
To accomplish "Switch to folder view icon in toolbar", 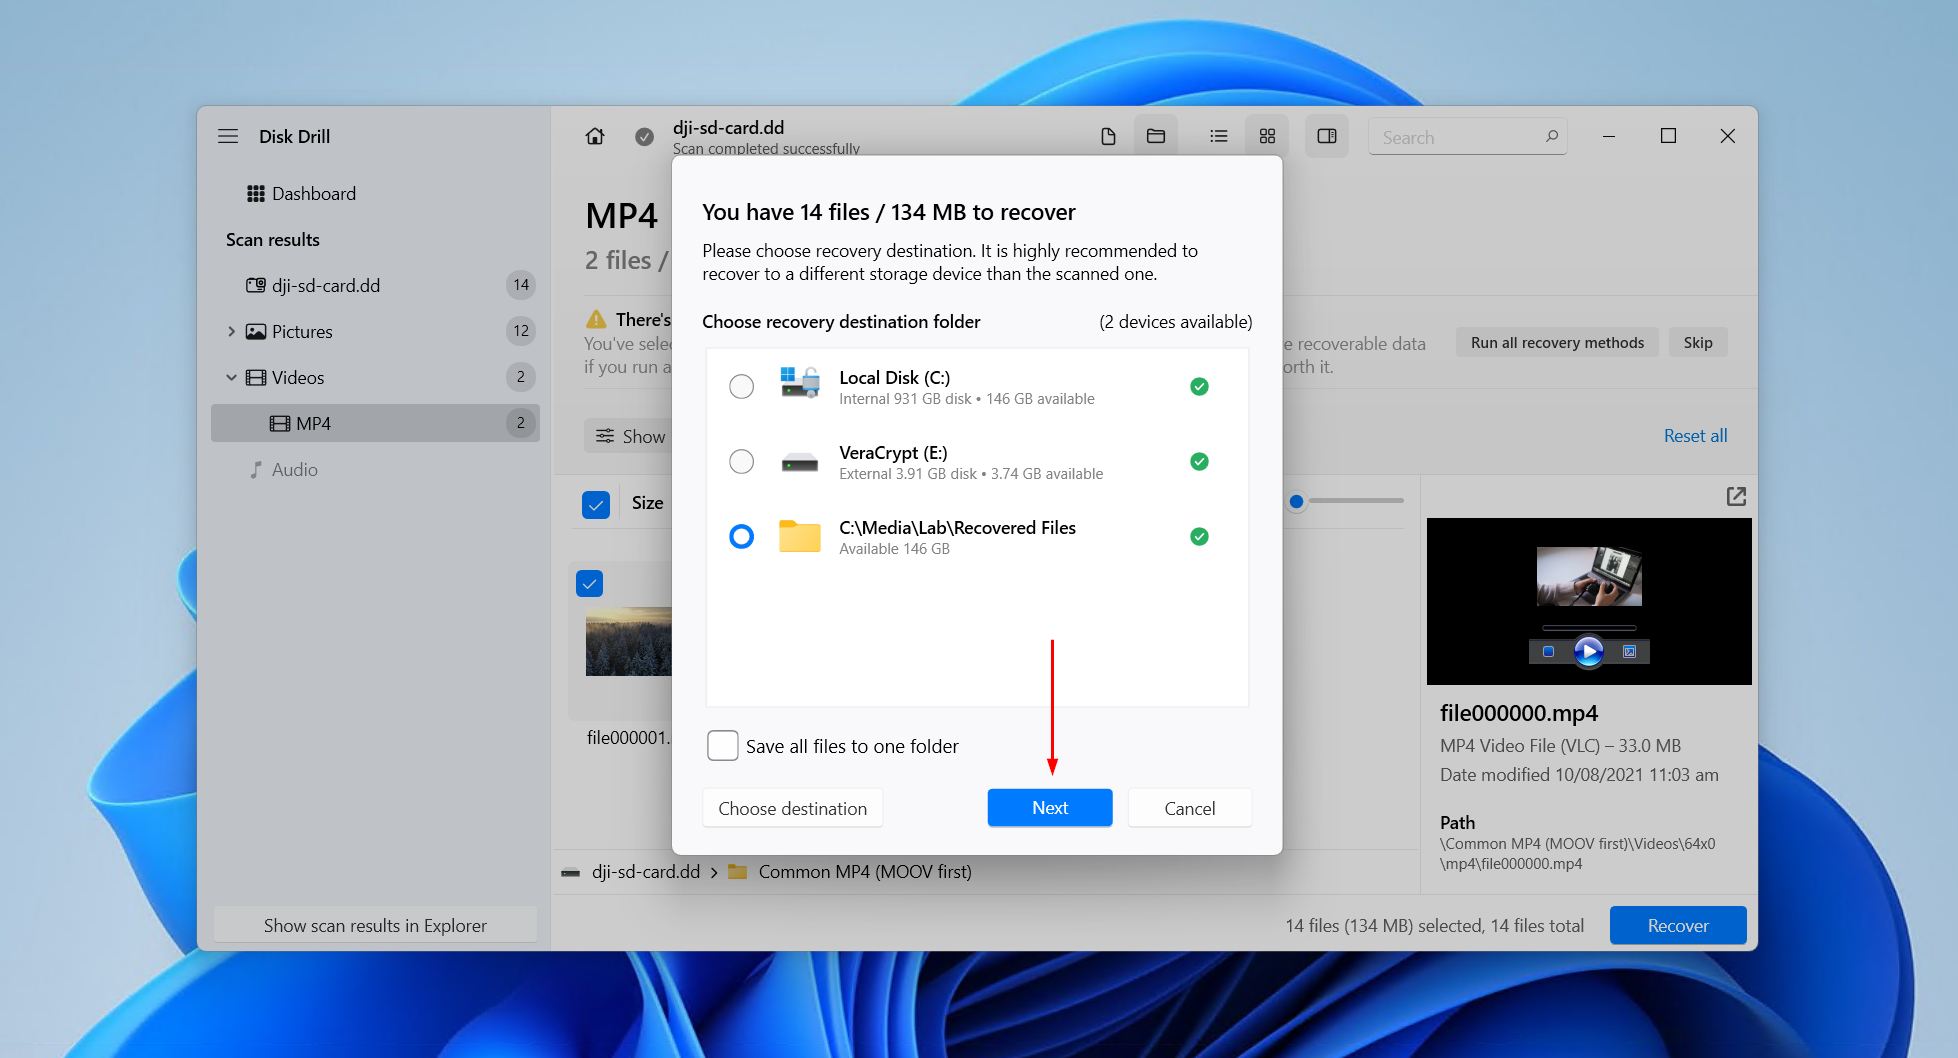I will [1156, 136].
